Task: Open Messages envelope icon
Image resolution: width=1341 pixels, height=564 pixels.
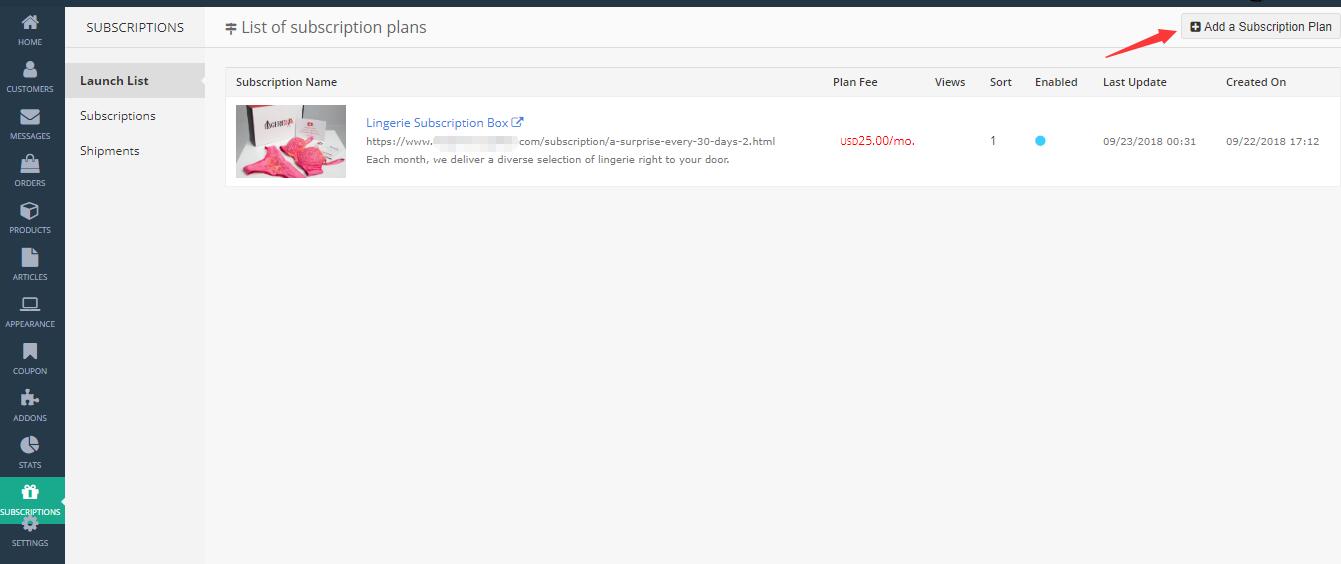Action: coord(30,117)
